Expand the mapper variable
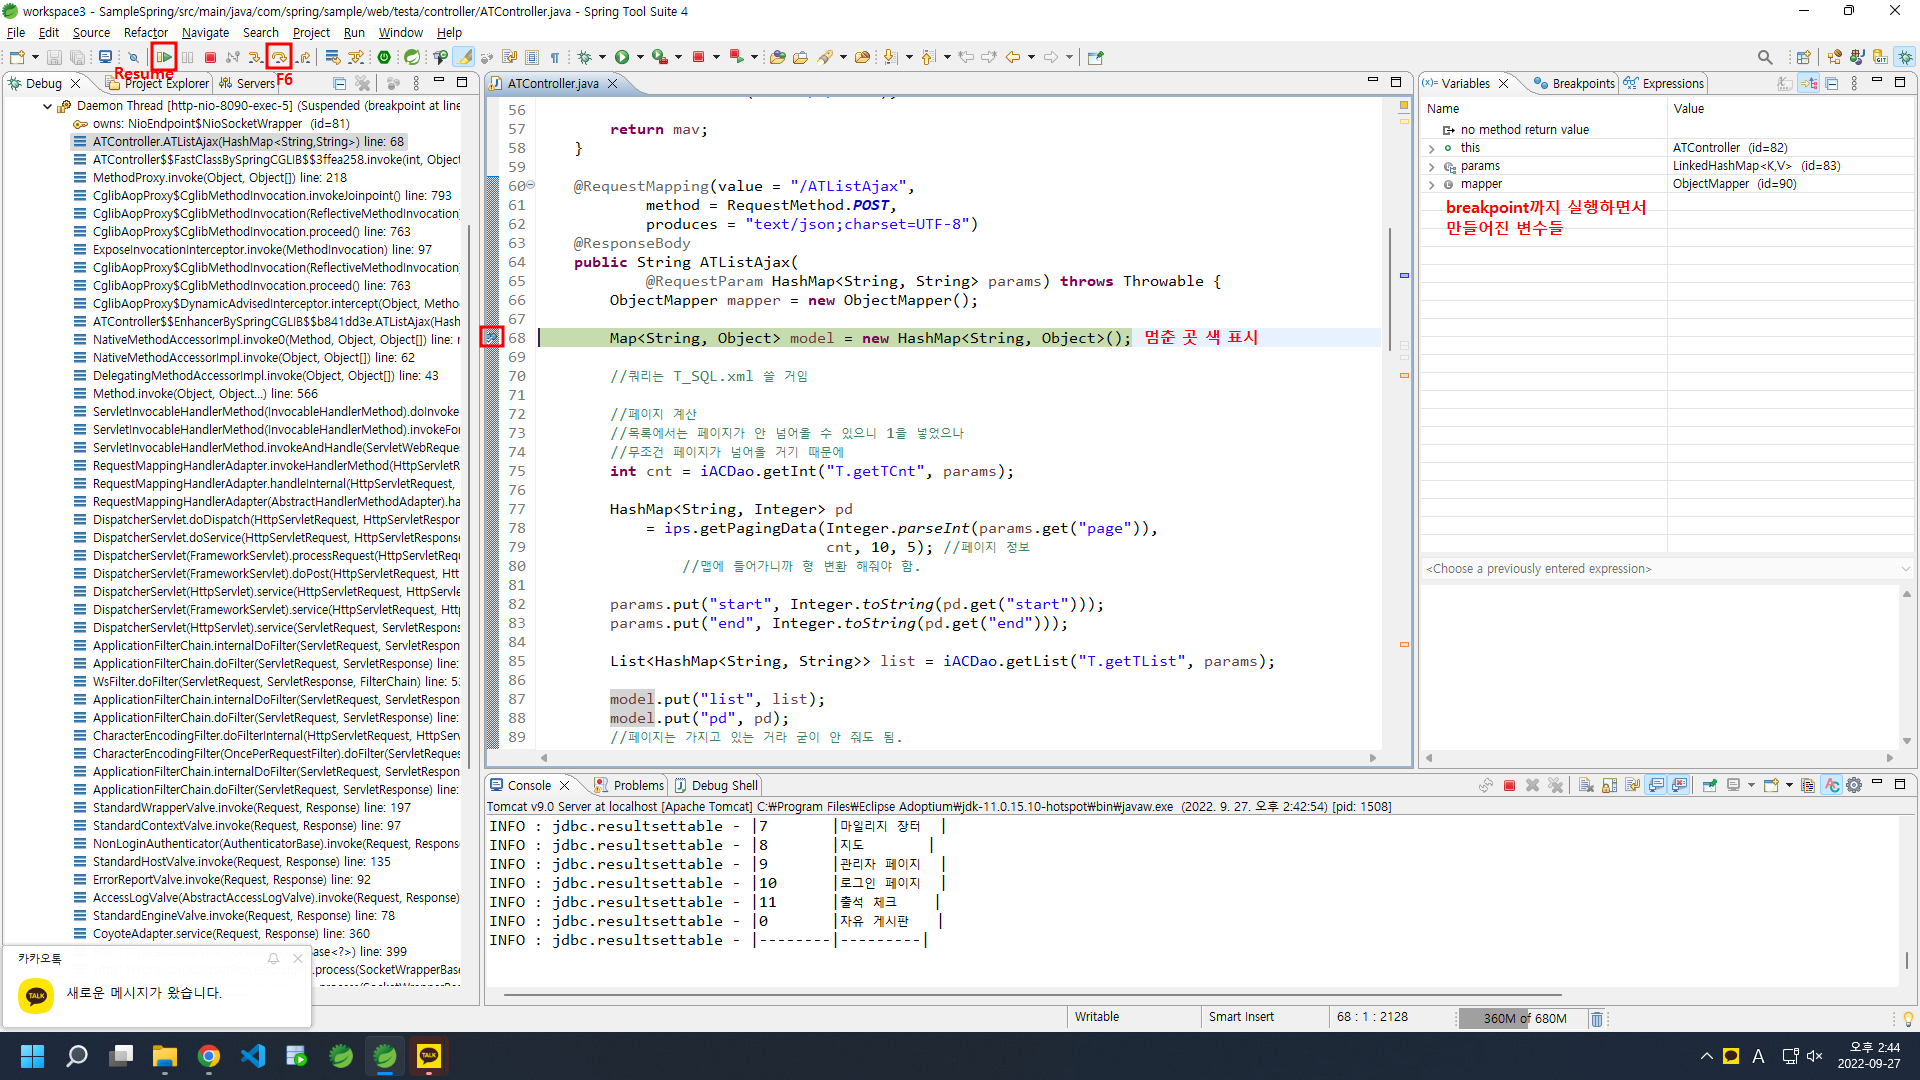1920x1080 pixels. tap(1431, 184)
